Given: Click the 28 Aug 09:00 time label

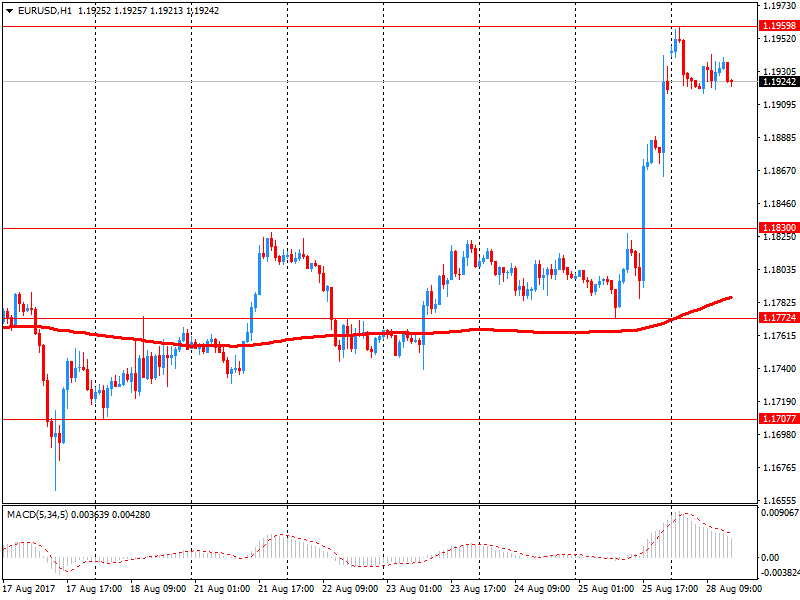Looking at the screenshot, I should 734,589.
